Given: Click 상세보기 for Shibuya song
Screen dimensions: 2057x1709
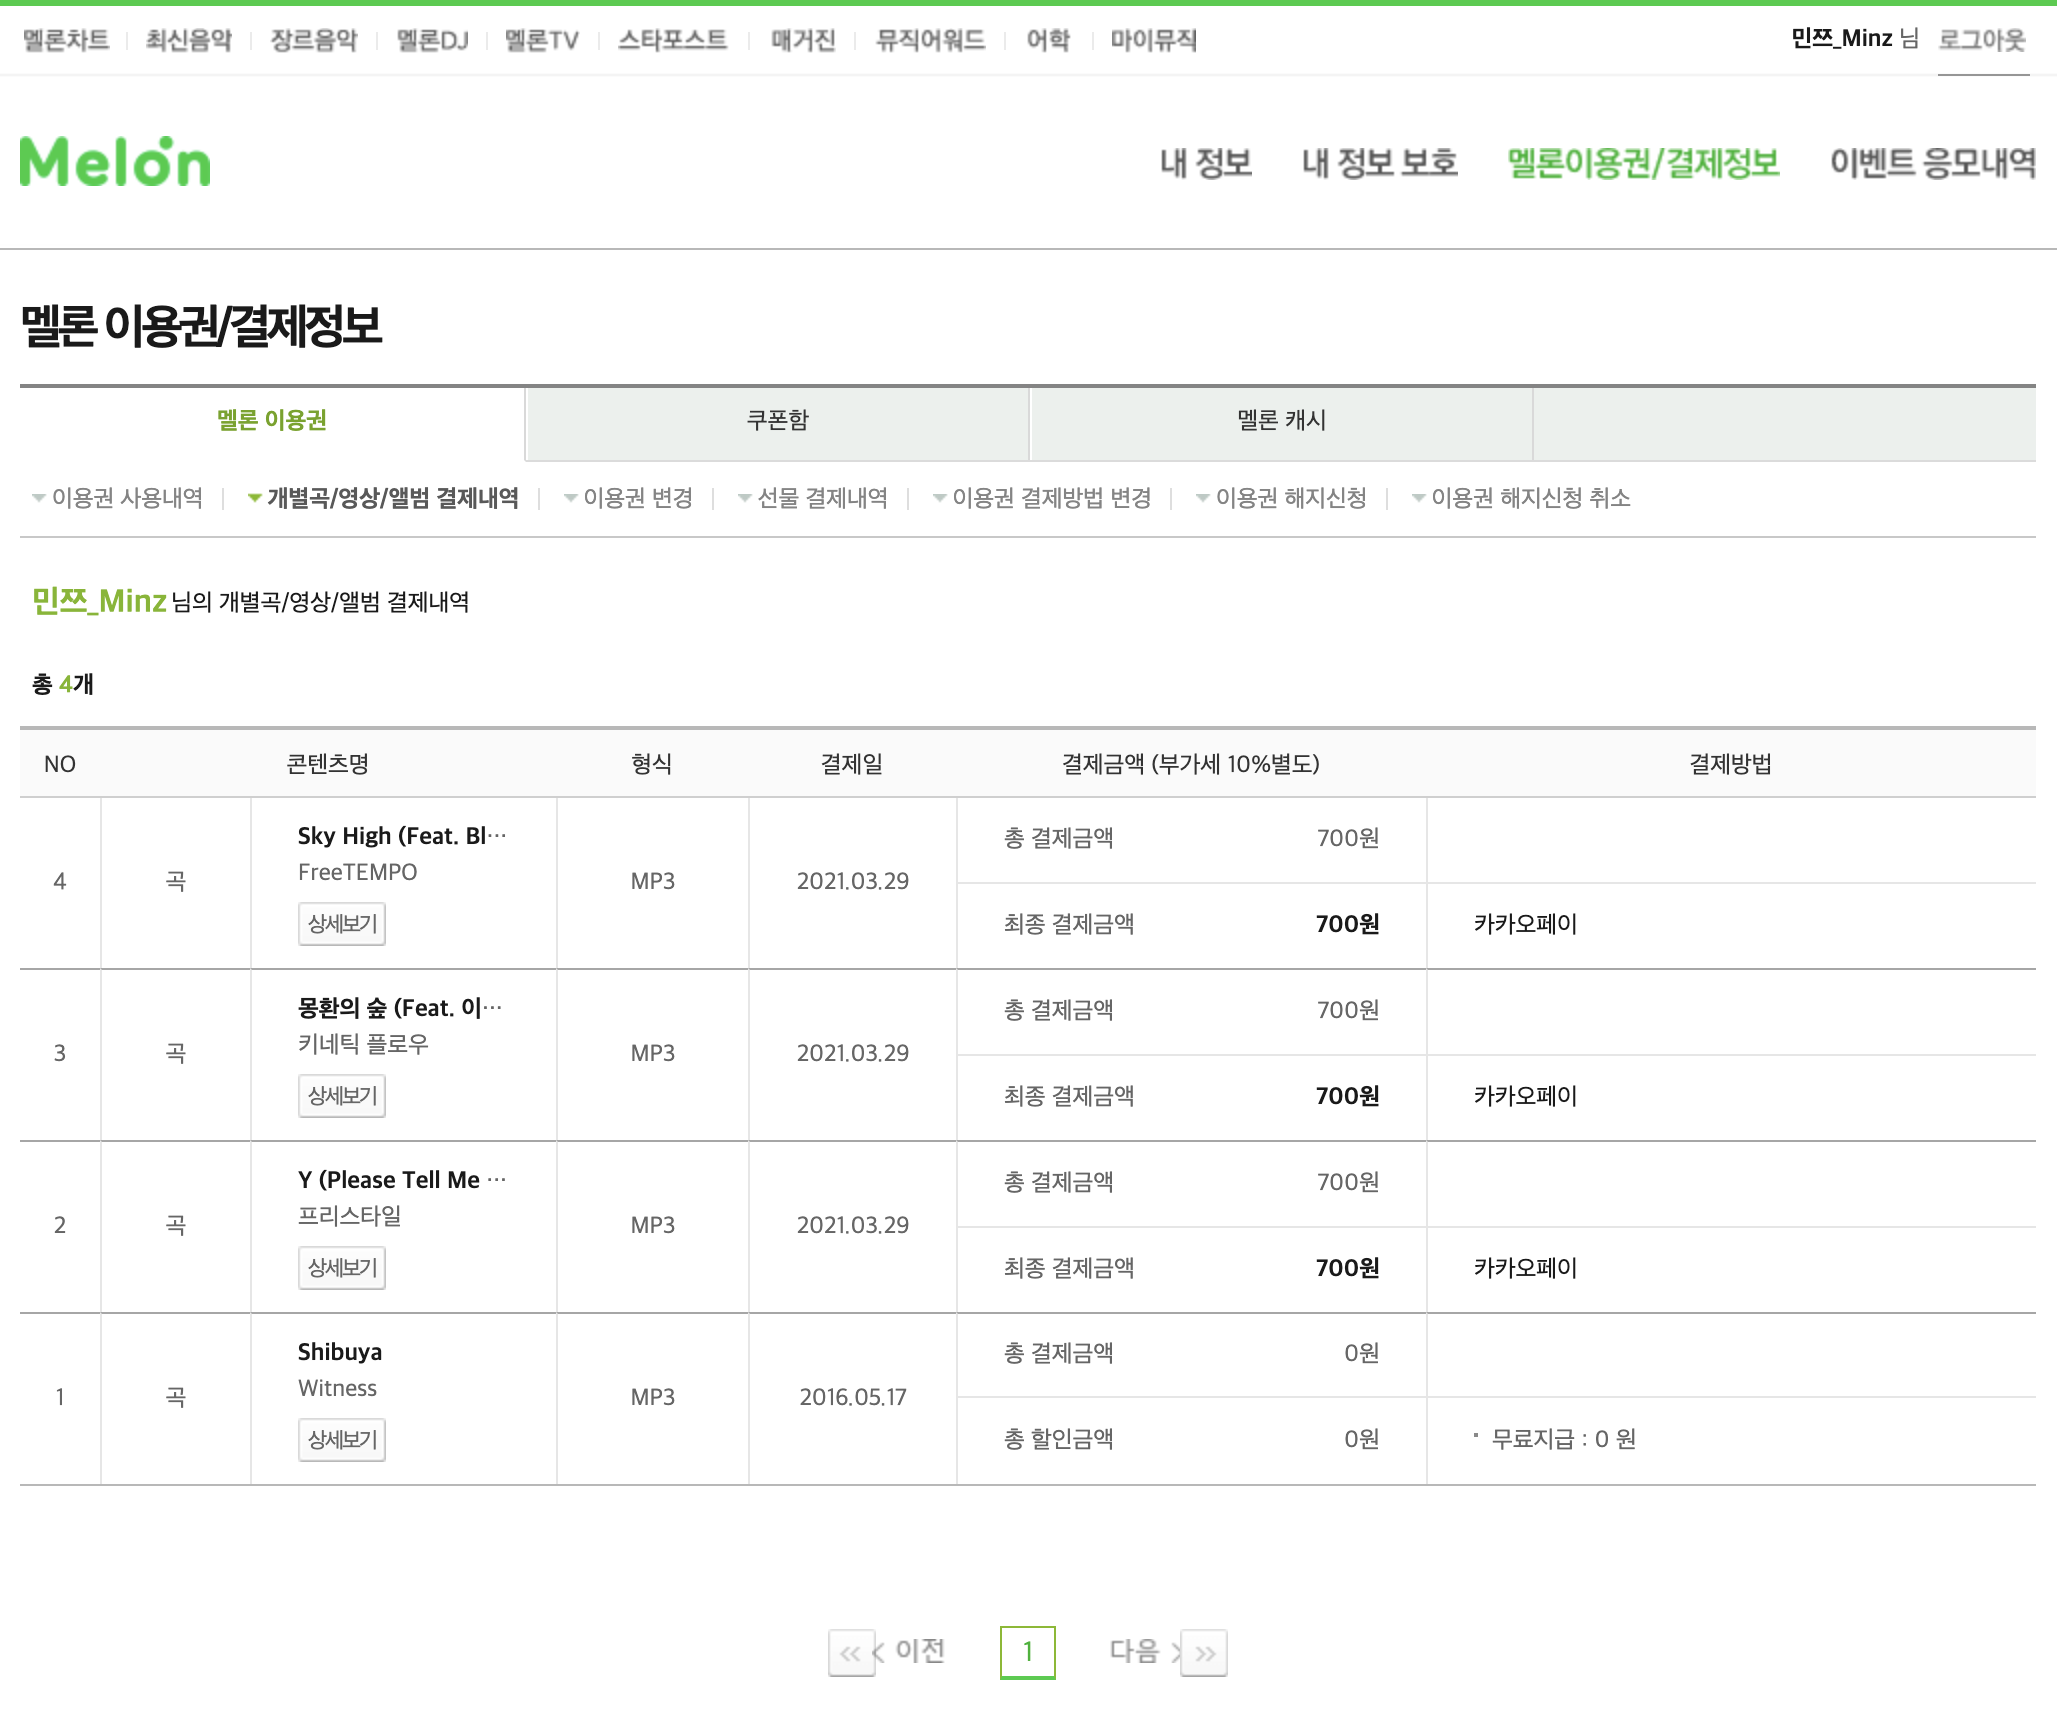Looking at the screenshot, I should 342,1440.
